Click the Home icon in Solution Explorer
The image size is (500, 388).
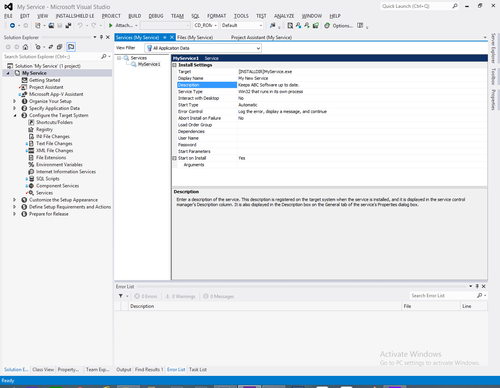pyautogui.click(x=25, y=47)
